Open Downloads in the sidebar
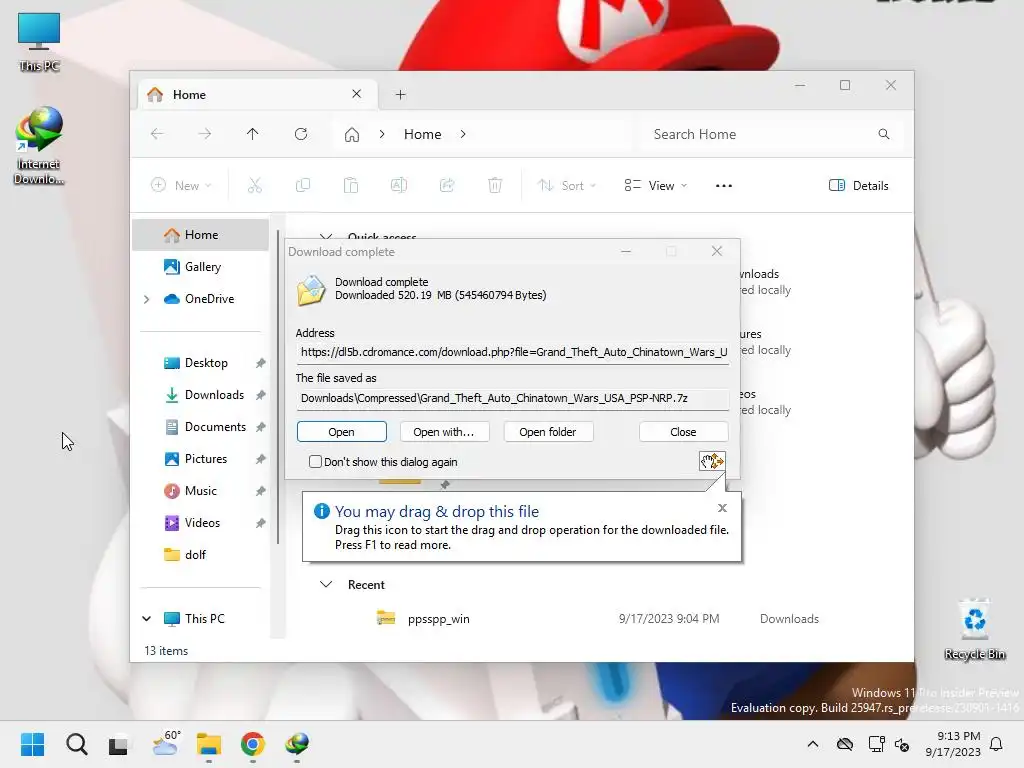 point(214,395)
